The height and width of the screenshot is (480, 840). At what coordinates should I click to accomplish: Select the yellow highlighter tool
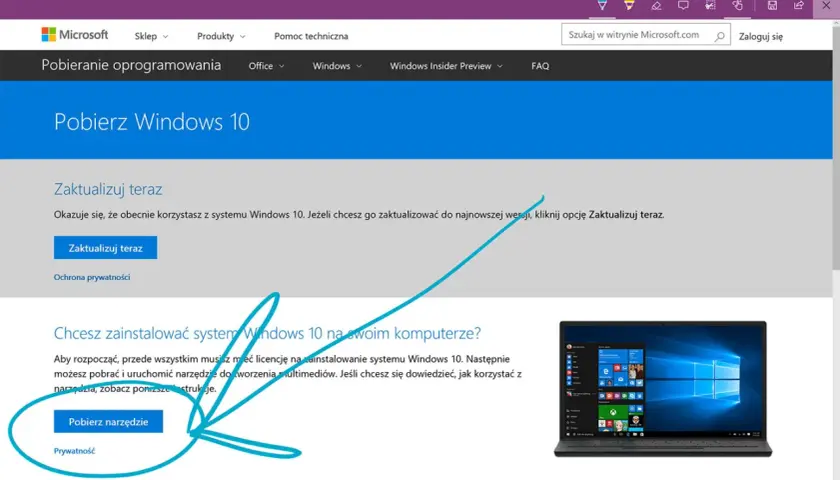click(x=629, y=6)
